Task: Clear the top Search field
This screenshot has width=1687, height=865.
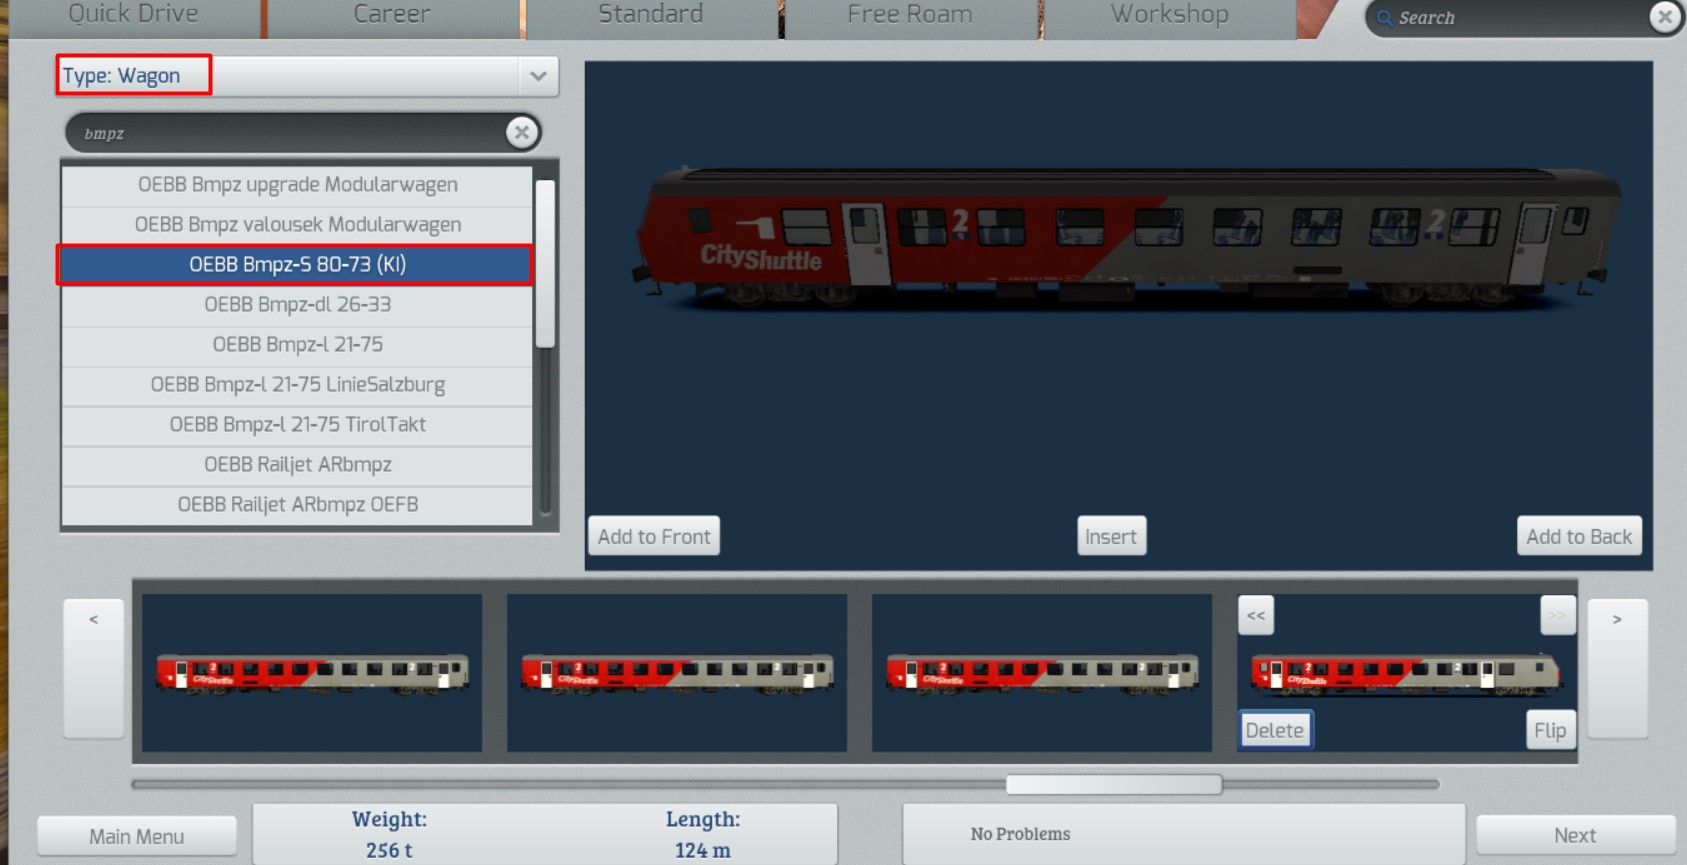Action: tap(1664, 17)
